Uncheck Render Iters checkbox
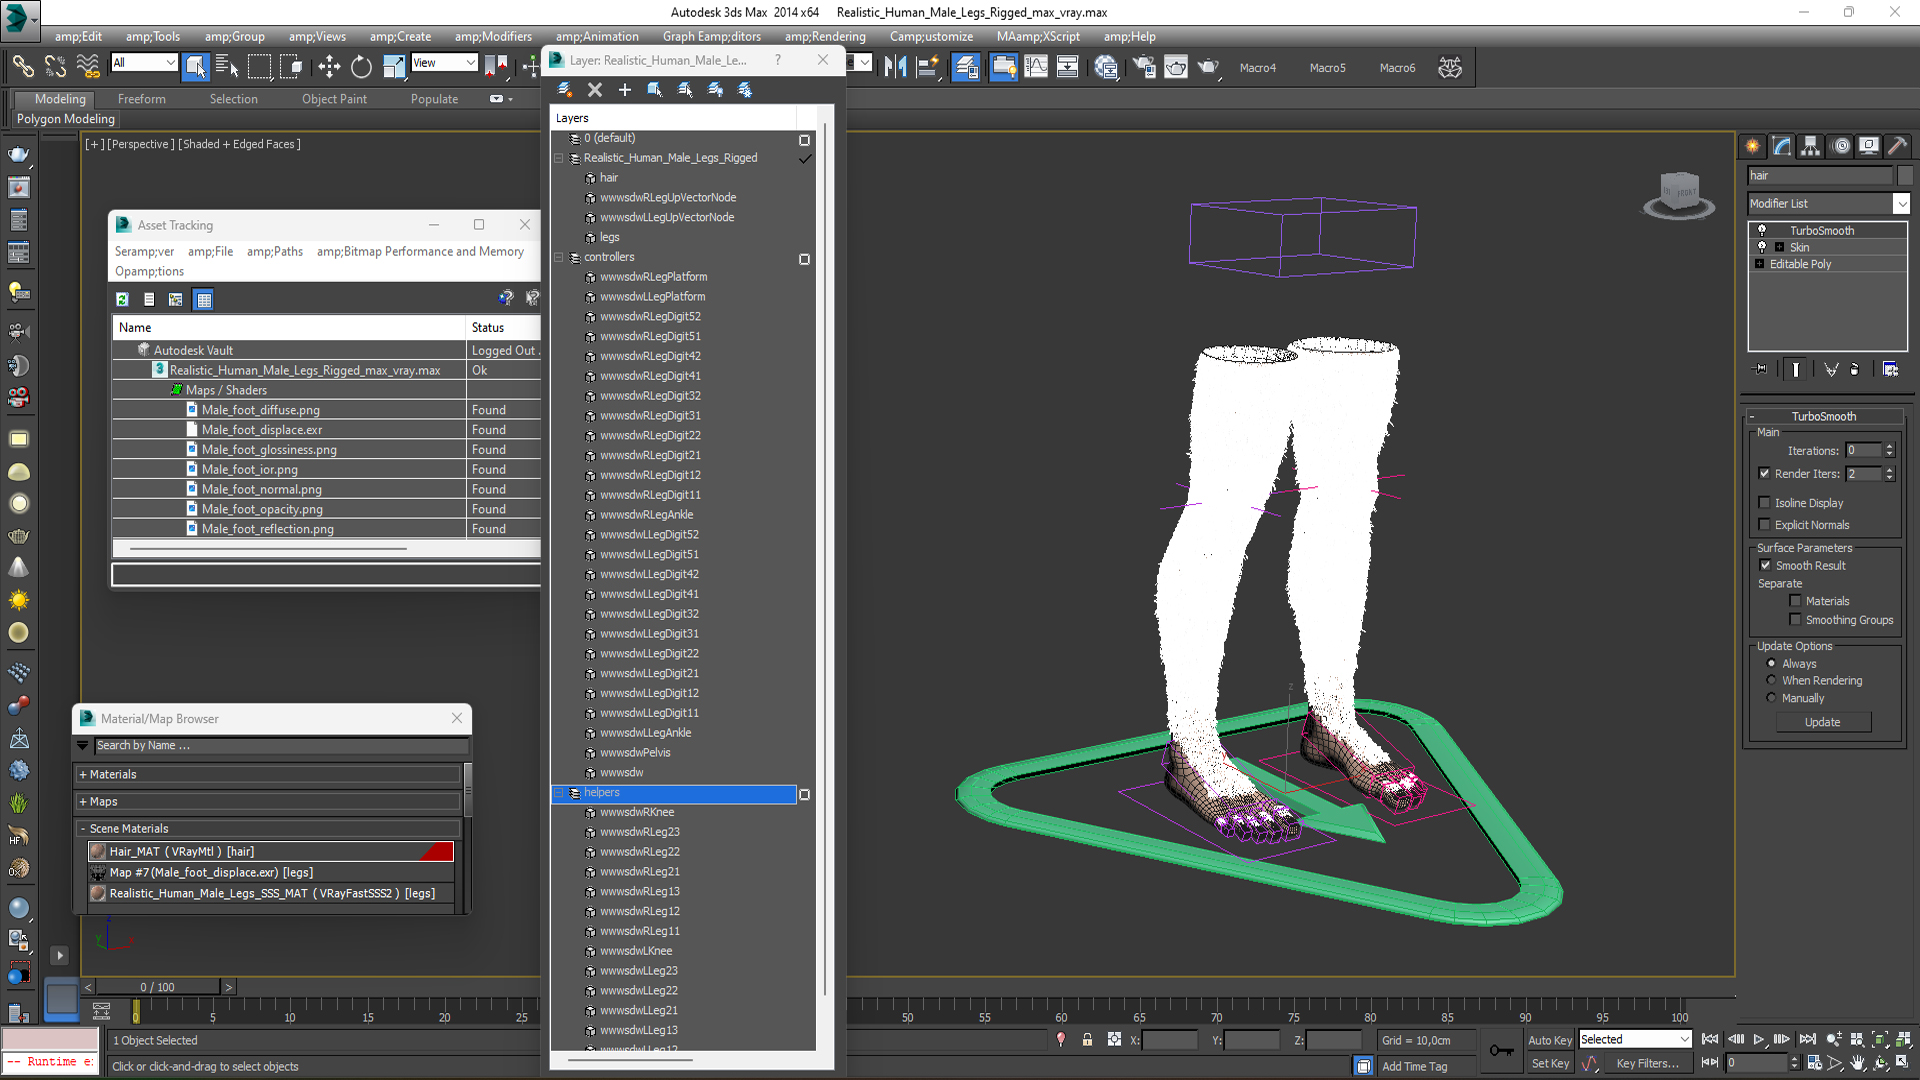This screenshot has height=1080, width=1920. pos(1764,474)
